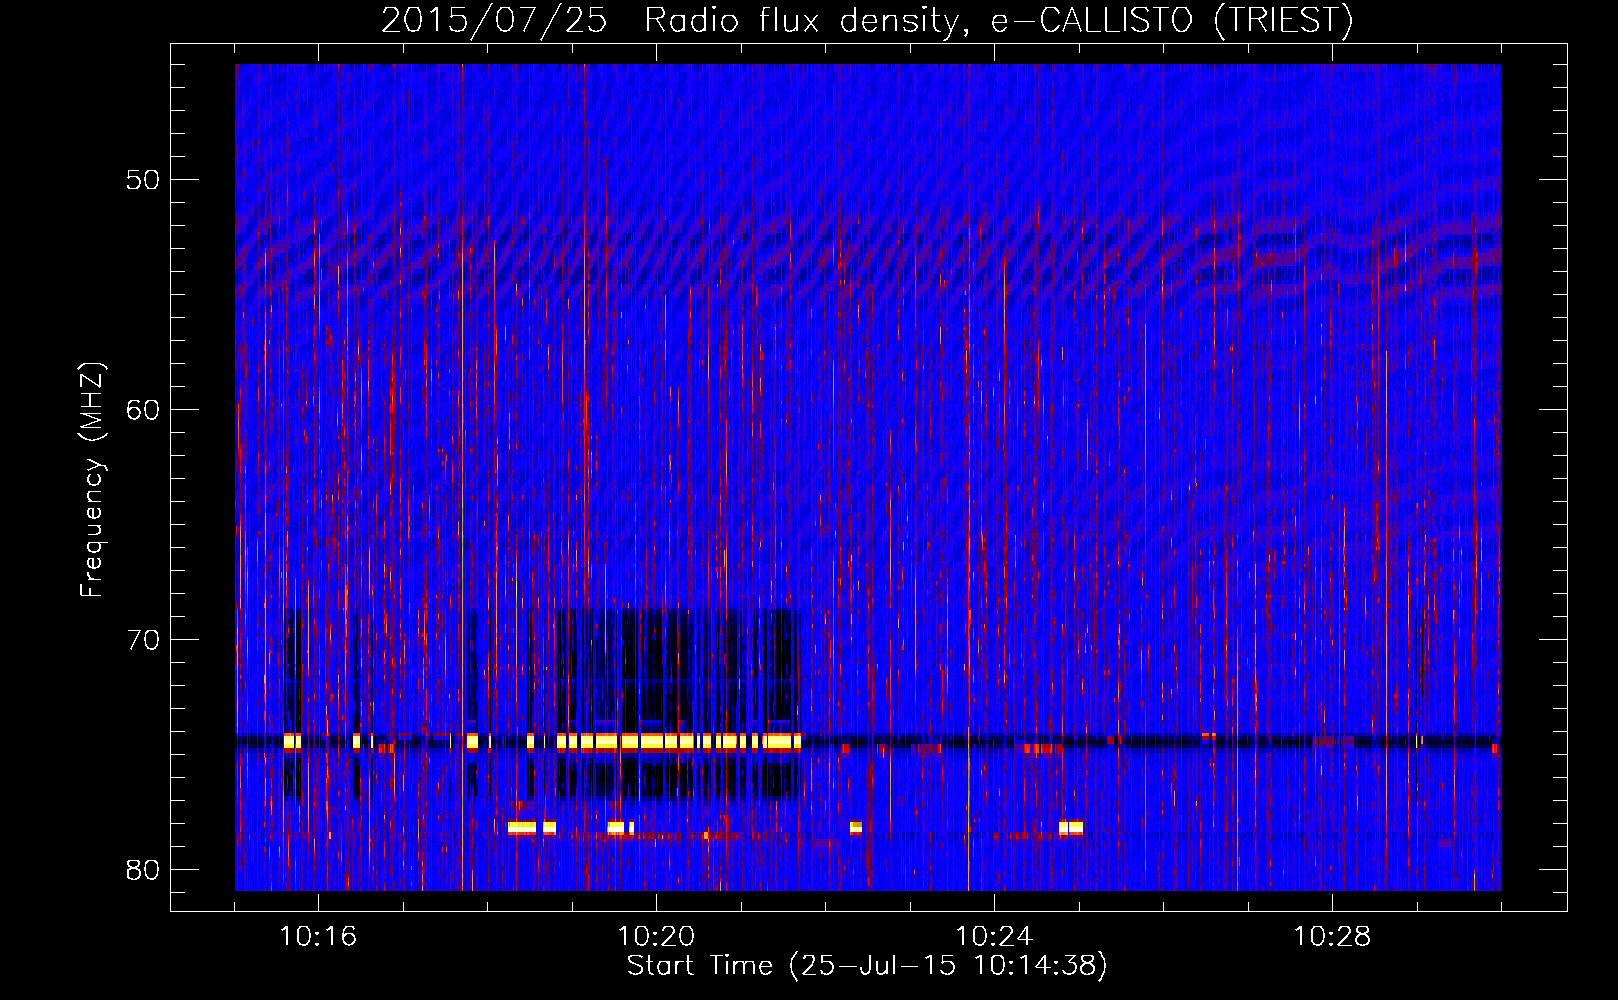The height and width of the screenshot is (1000, 1618).
Task: Click the 80 frequency tick label
Action: pos(144,870)
